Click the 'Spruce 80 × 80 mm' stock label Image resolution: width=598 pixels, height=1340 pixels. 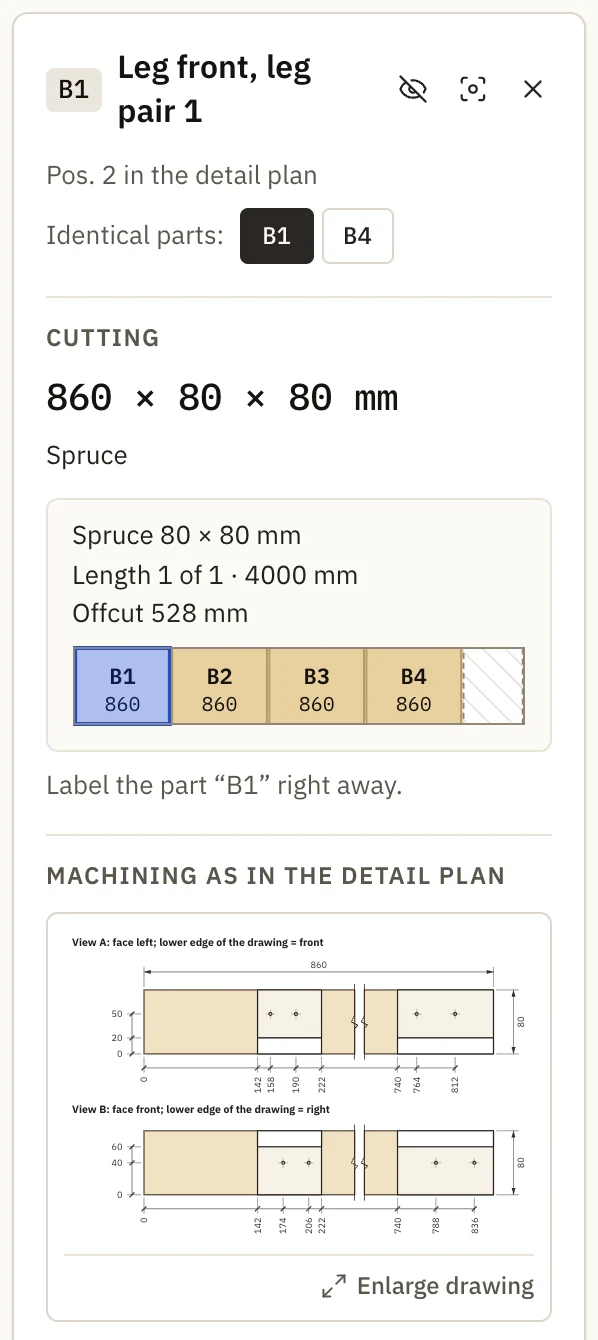pyautogui.click(x=187, y=535)
